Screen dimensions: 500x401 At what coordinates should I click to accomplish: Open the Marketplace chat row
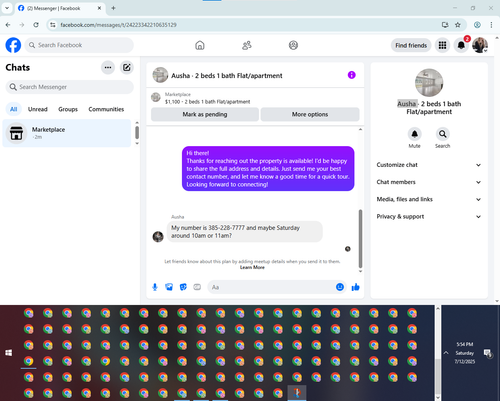(x=67, y=133)
